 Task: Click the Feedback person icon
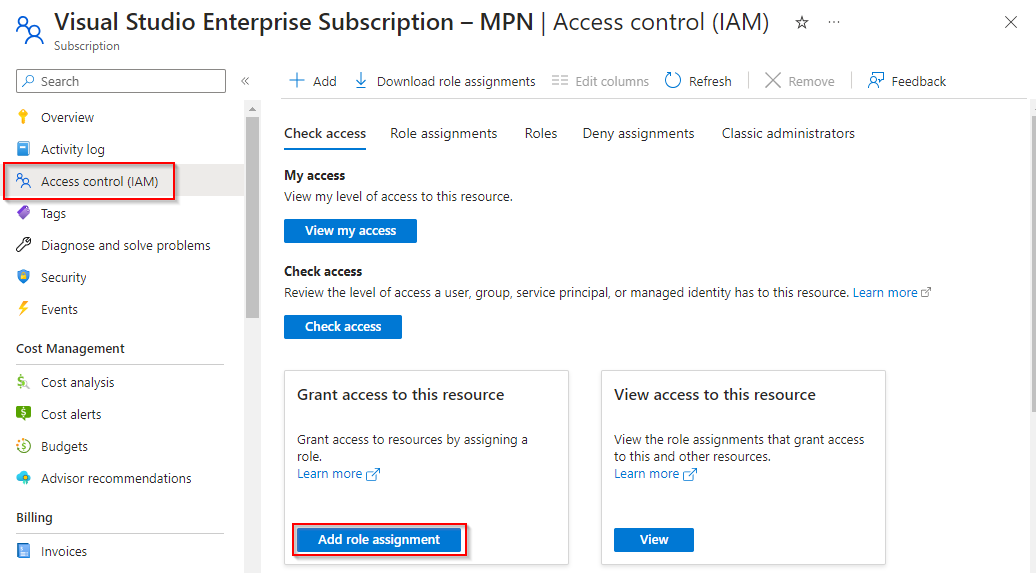click(875, 81)
